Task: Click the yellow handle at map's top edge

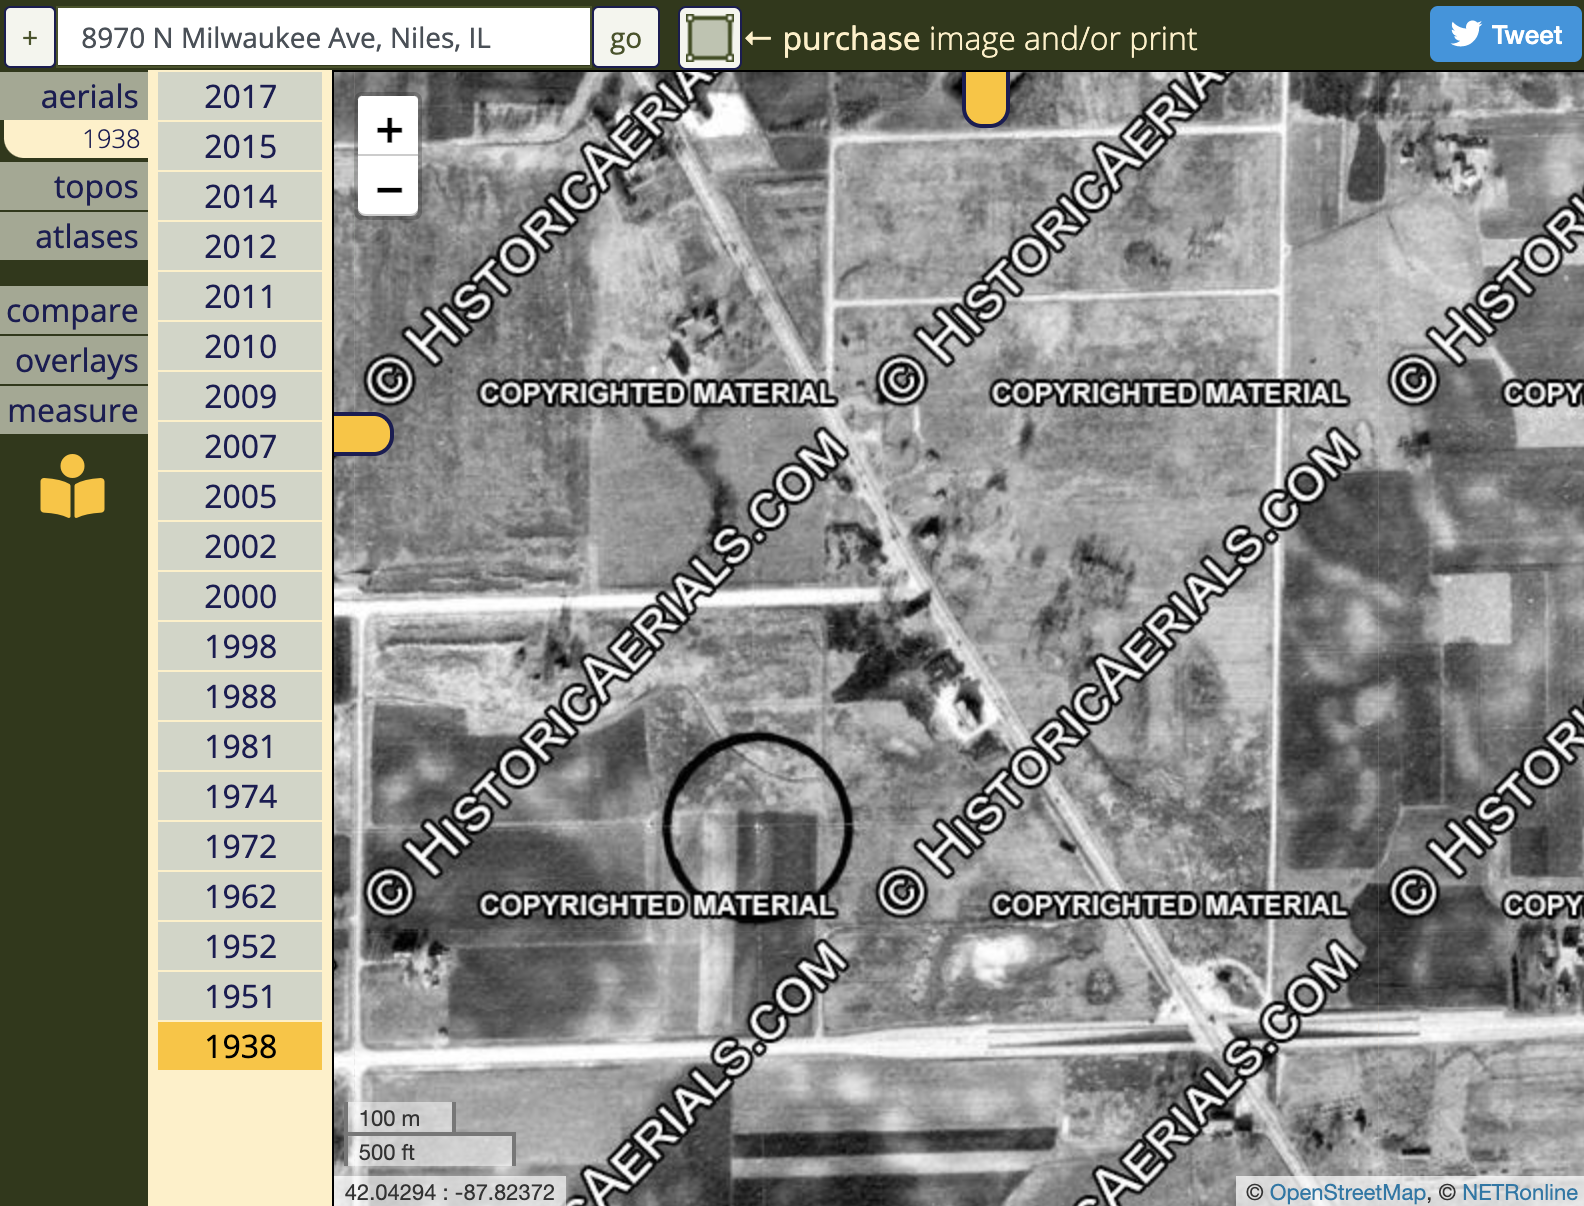Action: click(x=985, y=100)
